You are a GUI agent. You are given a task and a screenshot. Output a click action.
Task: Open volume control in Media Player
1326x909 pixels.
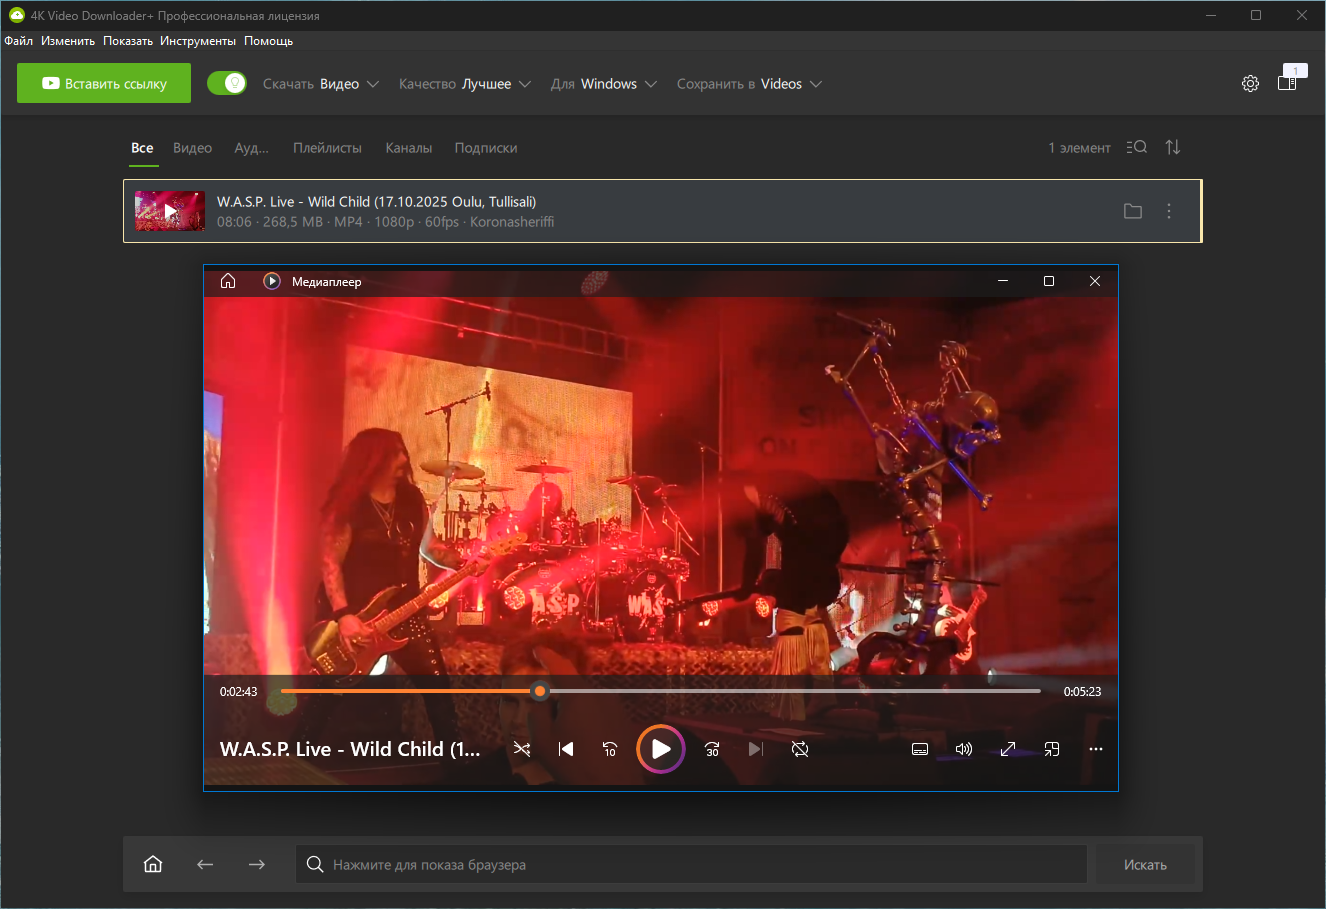(964, 749)
